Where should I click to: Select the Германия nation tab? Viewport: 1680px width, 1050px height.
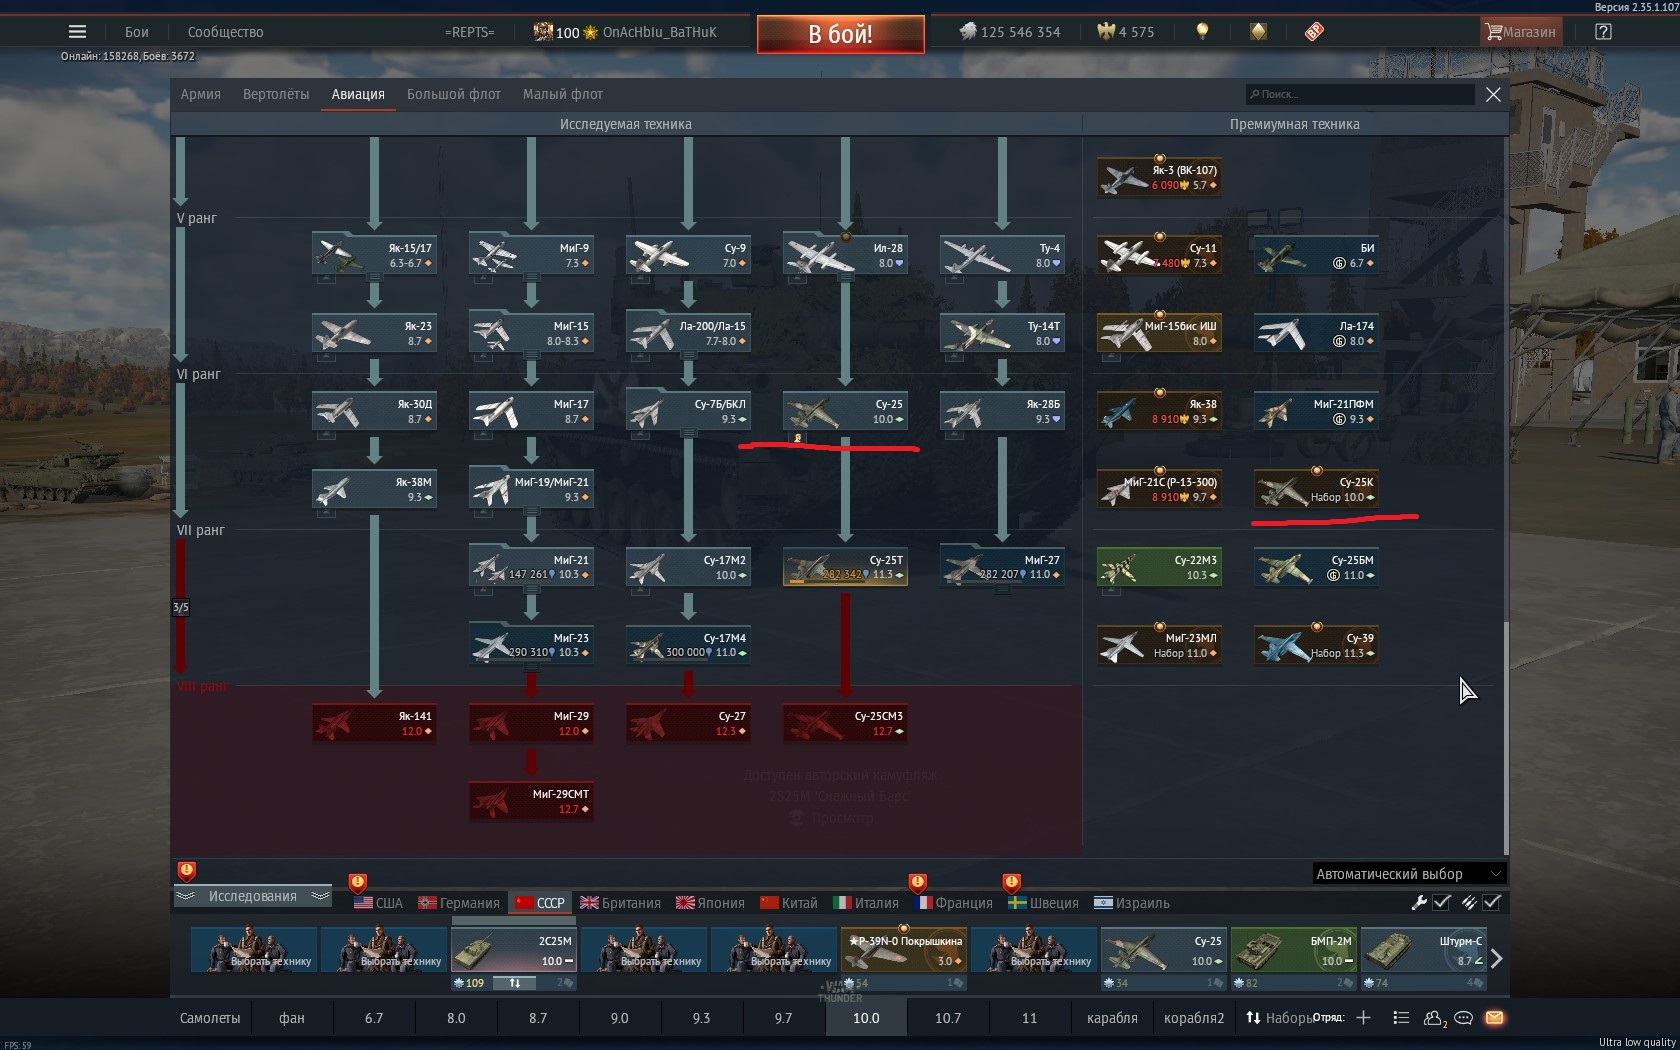[459, 903]
